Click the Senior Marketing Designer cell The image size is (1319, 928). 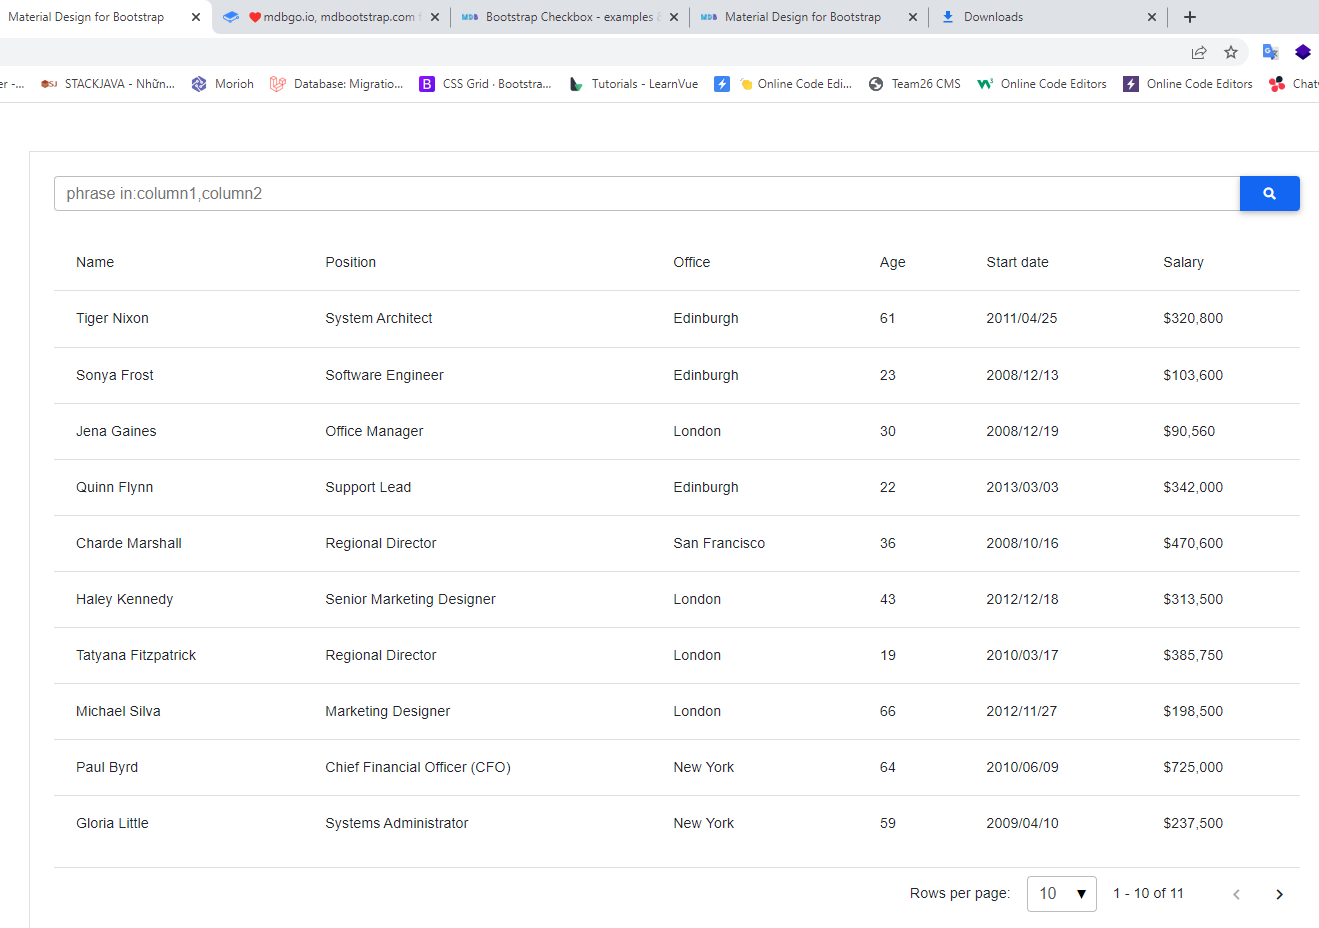point(410,599)
